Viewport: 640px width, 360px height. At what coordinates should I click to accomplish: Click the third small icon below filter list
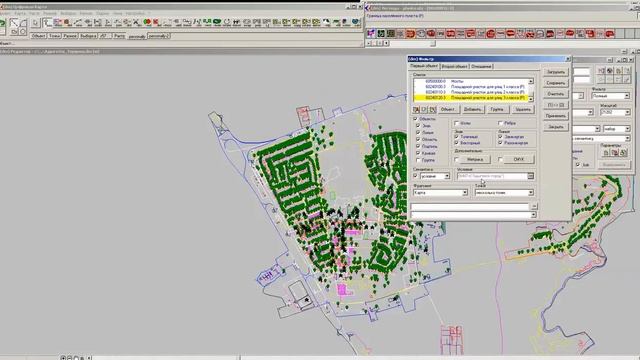point(432,109)
